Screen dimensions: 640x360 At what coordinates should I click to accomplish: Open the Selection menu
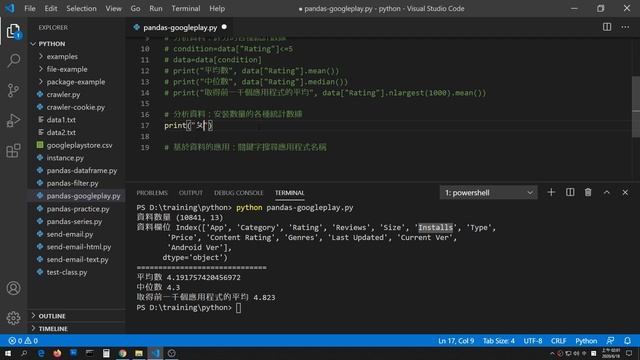coord(81,8)
